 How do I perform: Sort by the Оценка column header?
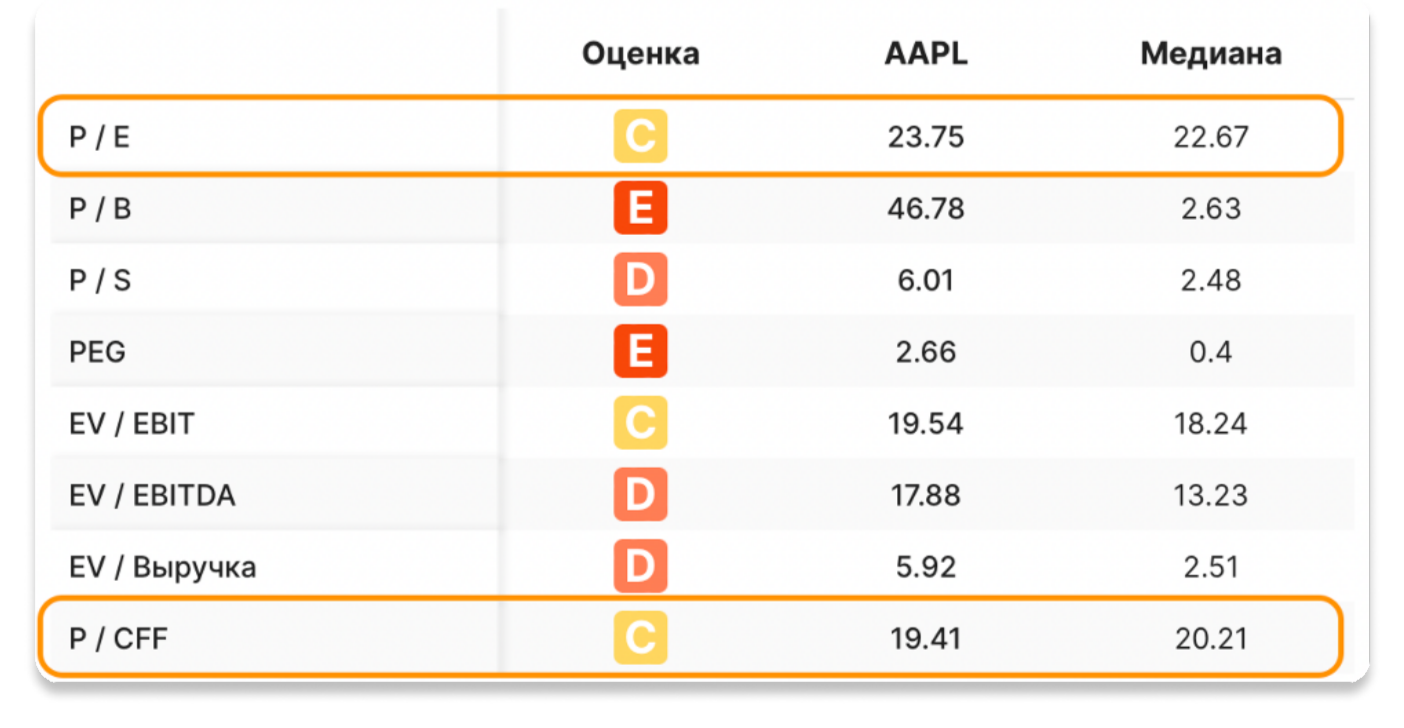640,54
